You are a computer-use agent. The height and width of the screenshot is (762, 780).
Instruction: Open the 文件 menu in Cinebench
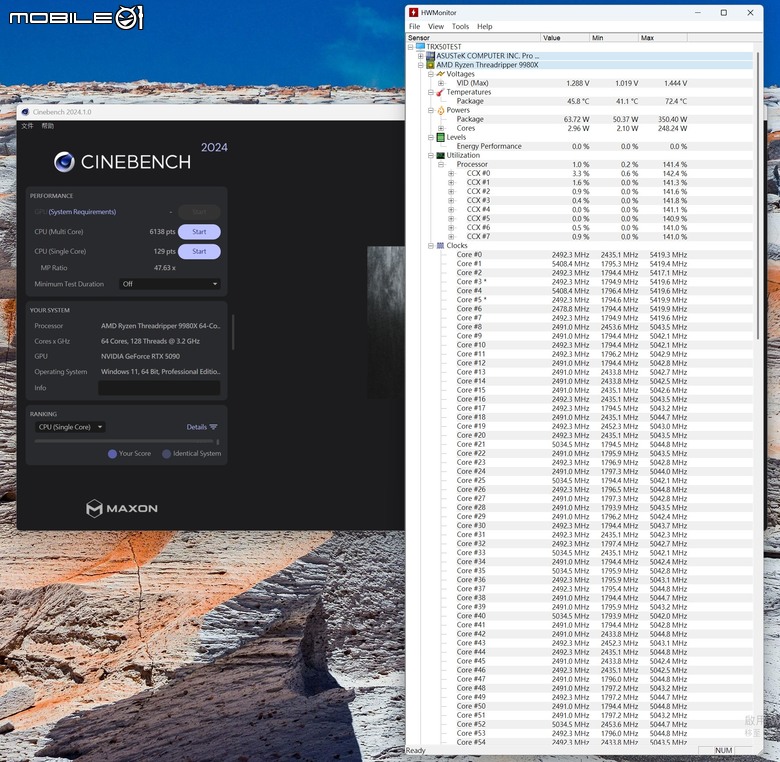(x=27, y=126)
